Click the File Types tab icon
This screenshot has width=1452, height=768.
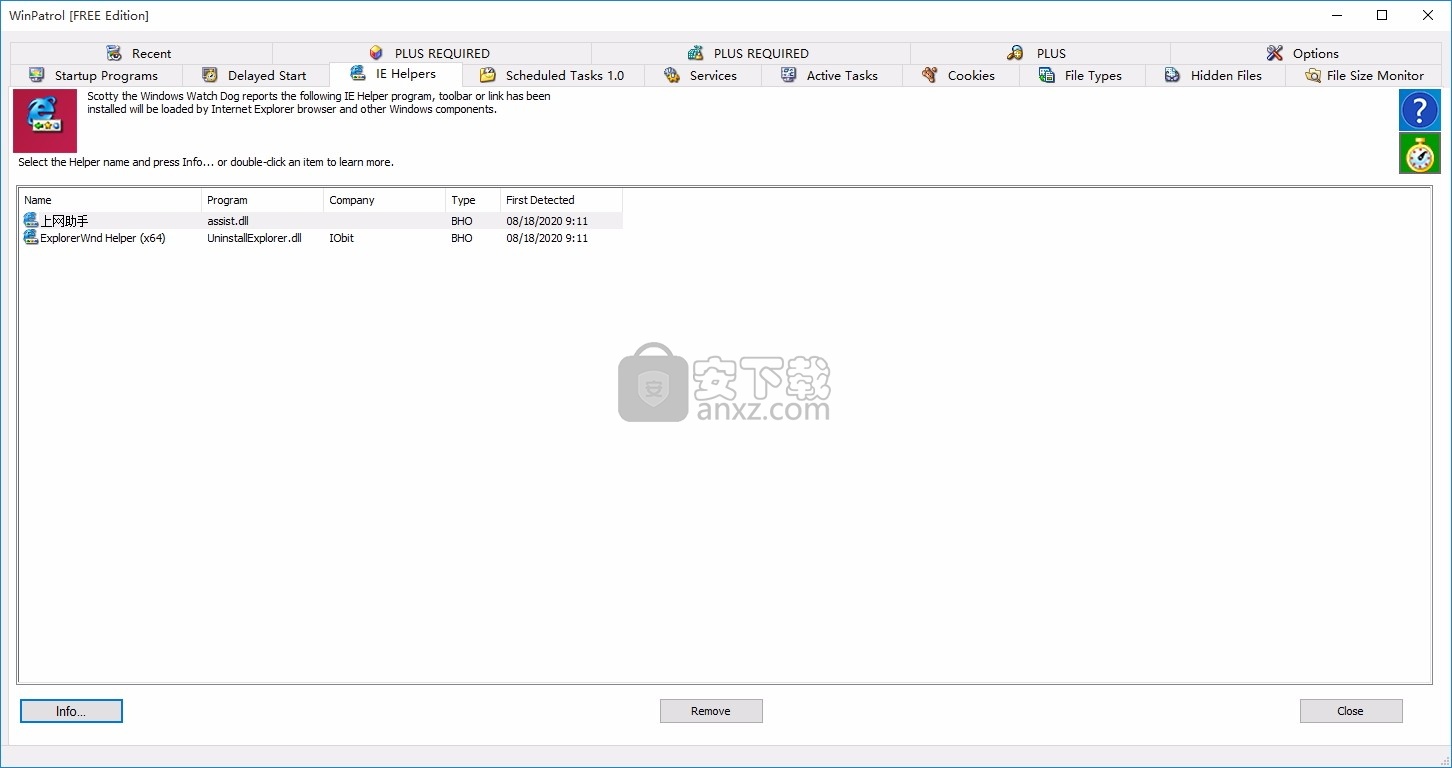pos(1047,75)
